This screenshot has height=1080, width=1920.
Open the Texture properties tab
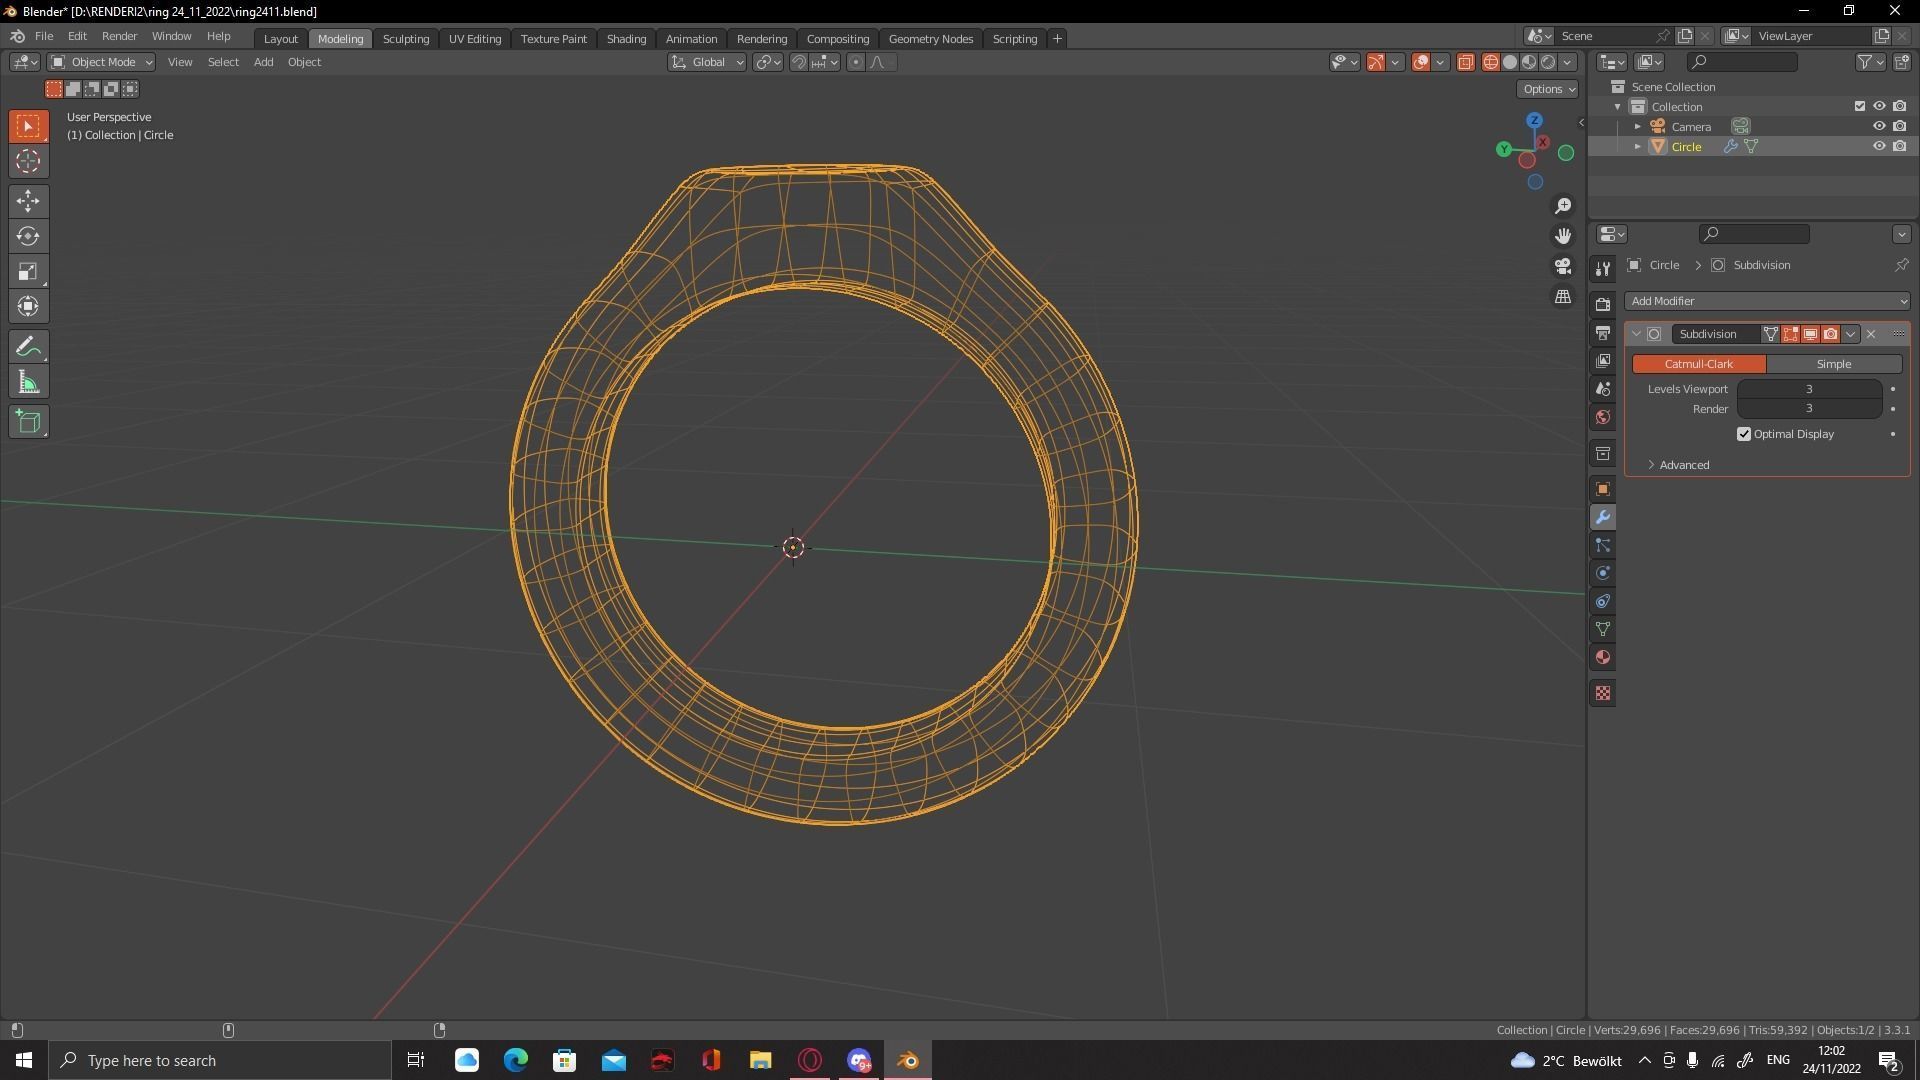[1603, 693]
